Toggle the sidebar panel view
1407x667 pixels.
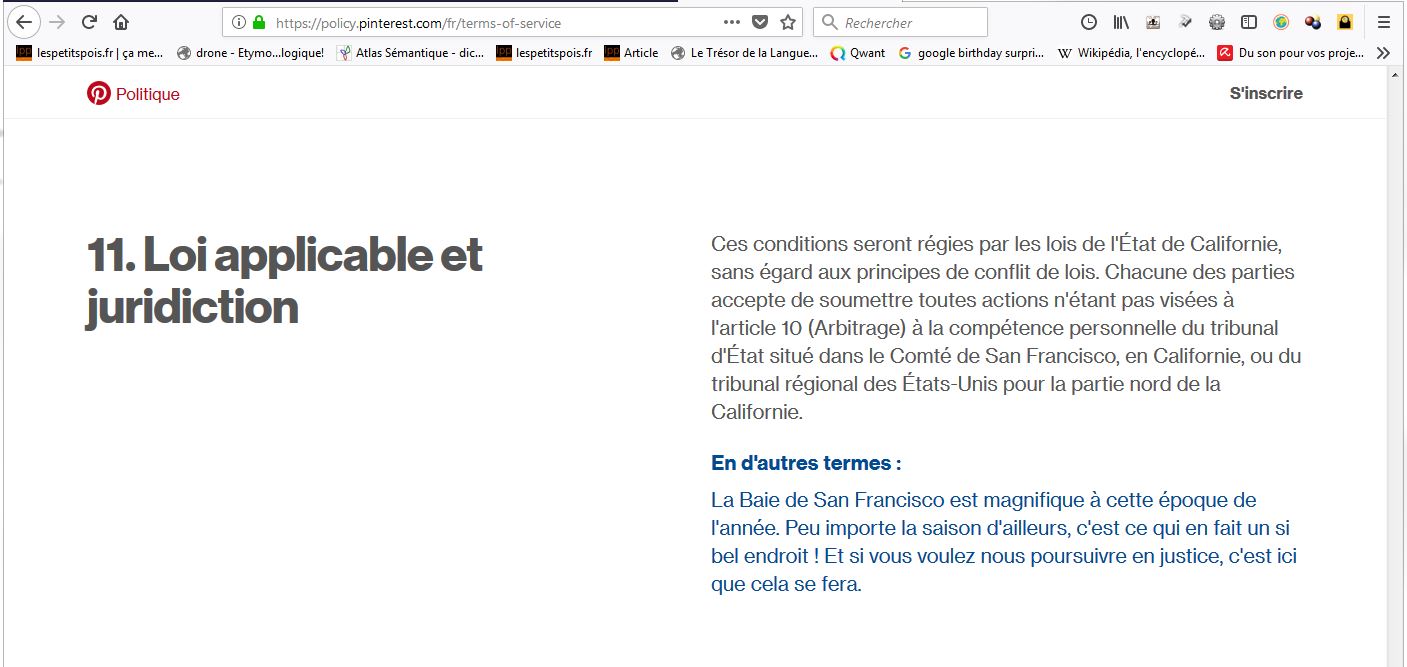coord(1248,22)
